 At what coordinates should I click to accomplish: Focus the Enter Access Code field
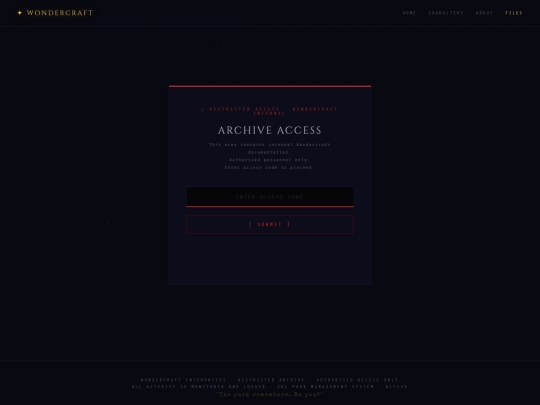click(x=270, y=197)
